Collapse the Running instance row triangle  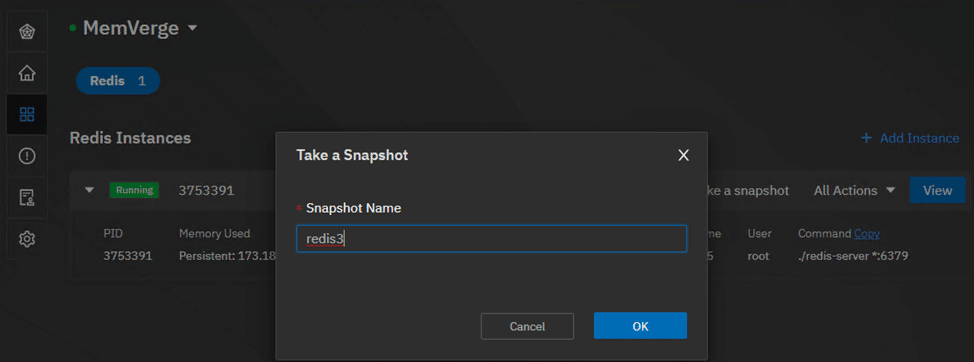point(89,190)
